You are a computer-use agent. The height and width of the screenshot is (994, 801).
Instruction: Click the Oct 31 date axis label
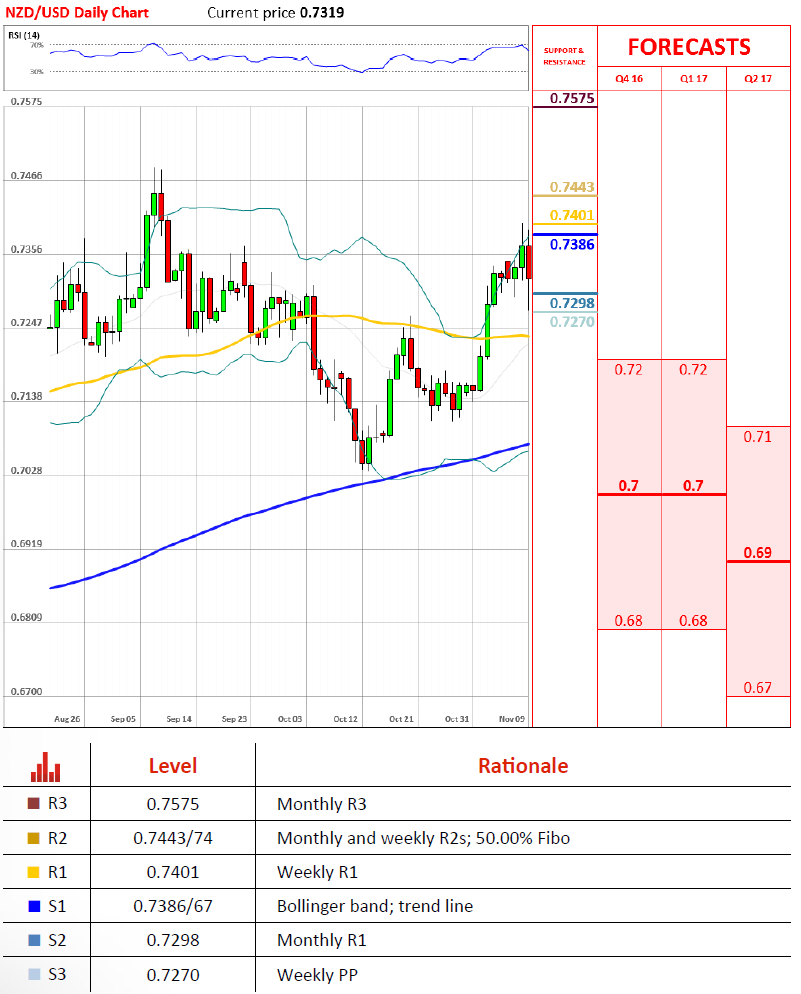click(x=457, y=719)
